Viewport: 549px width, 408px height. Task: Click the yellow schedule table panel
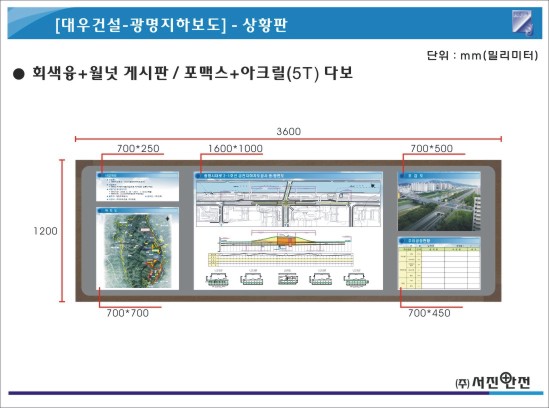pos(439,263)
